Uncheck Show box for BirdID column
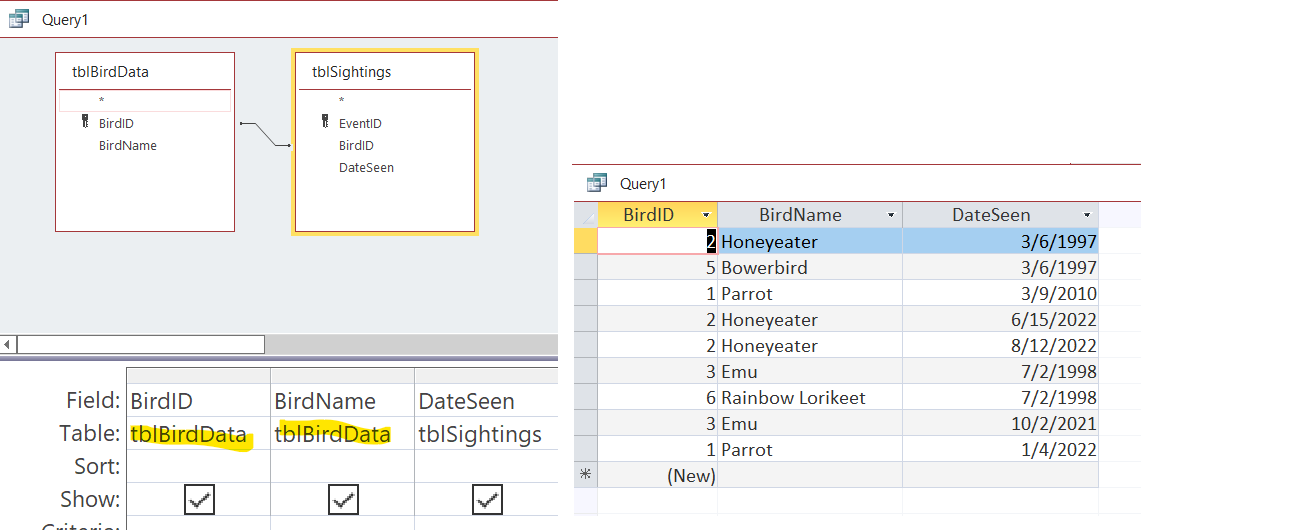The width and height of the screenshot is (1315, 530). [x=200, y=500]
